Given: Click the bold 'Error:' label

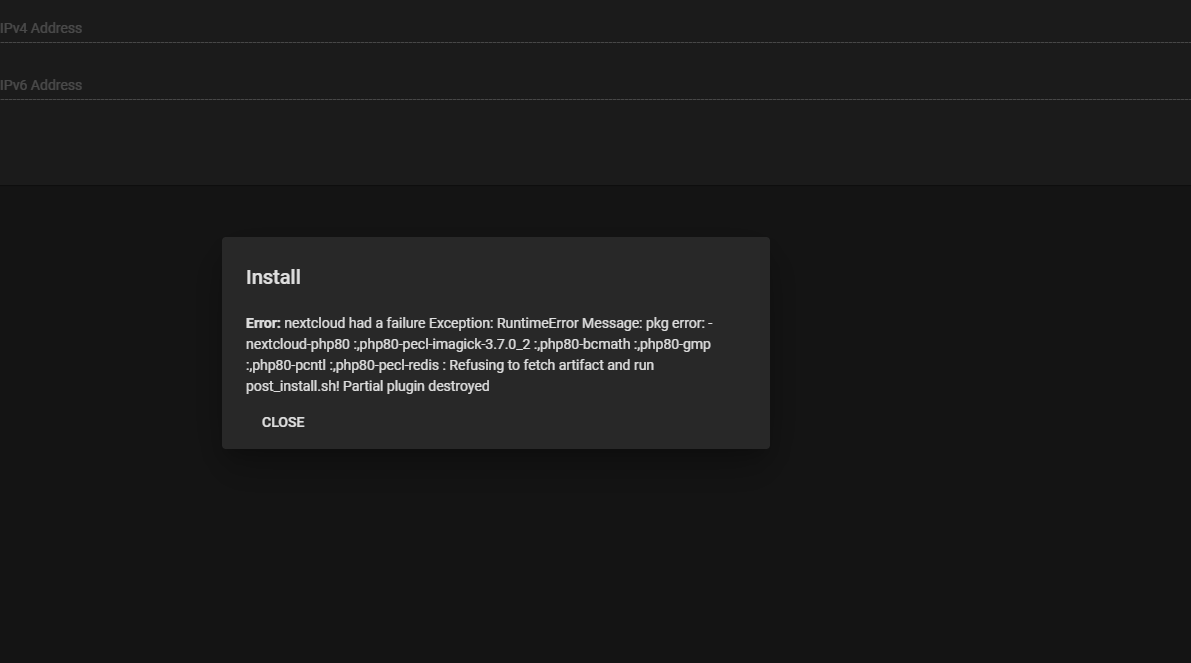Looking at the screenshot, I should tap(263, 324).
